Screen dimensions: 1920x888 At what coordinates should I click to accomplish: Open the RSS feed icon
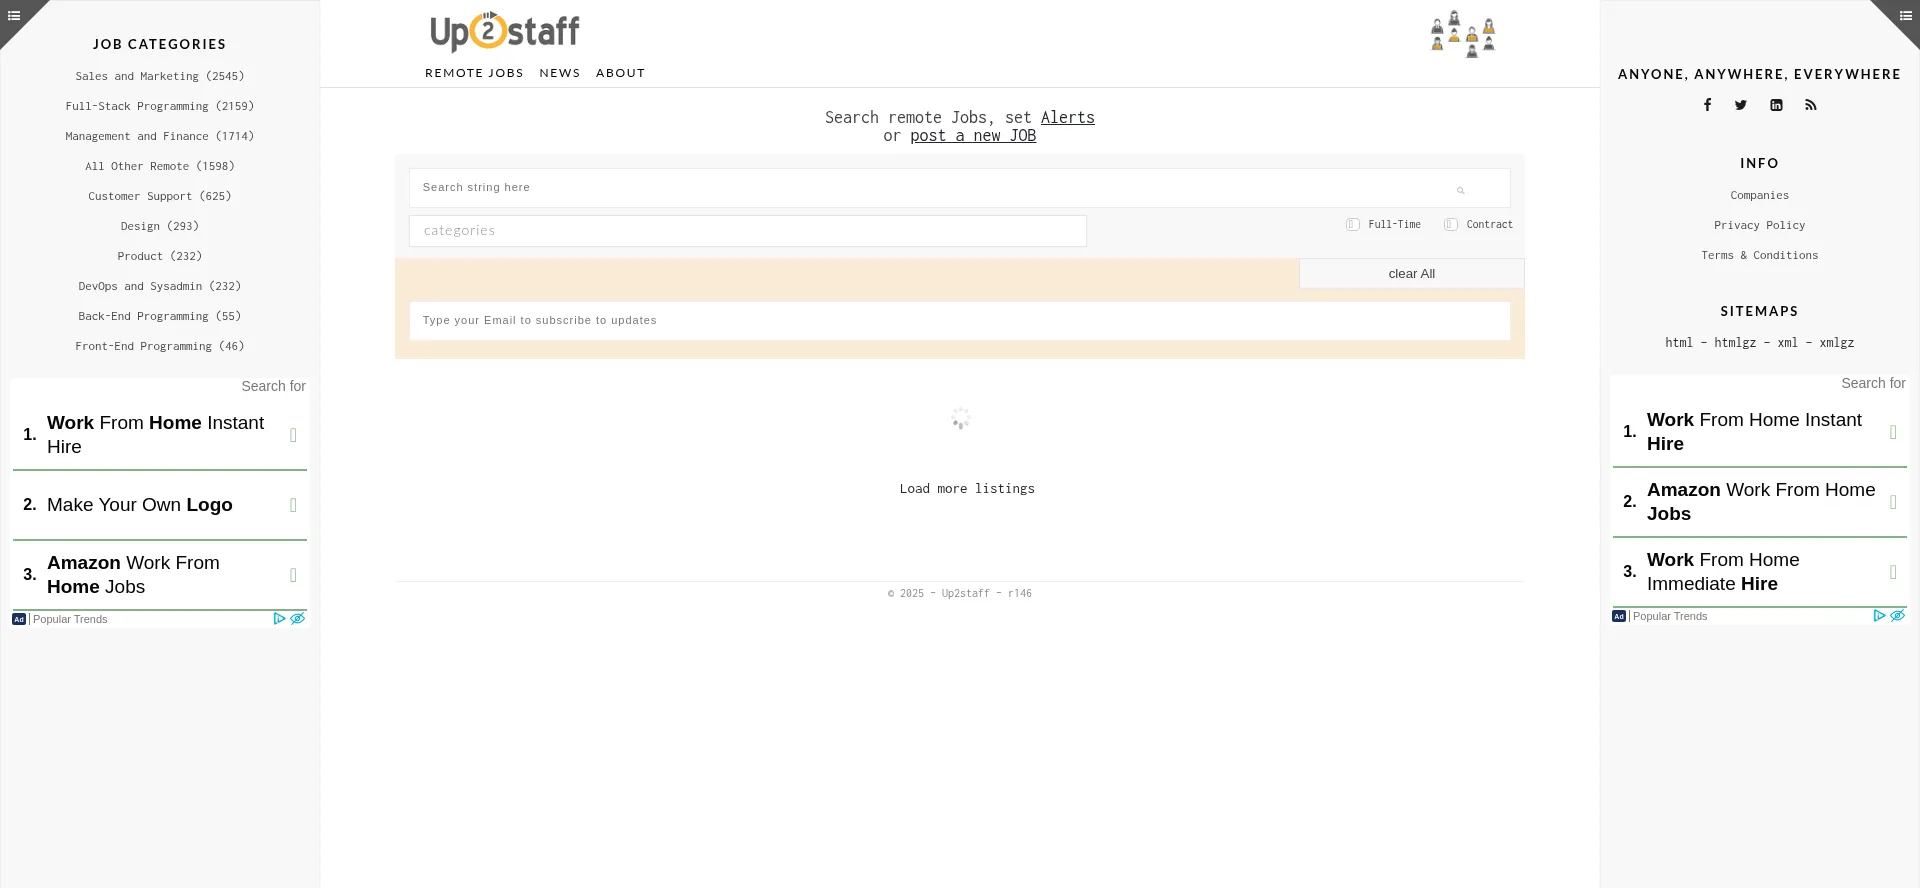(1810, 105)
